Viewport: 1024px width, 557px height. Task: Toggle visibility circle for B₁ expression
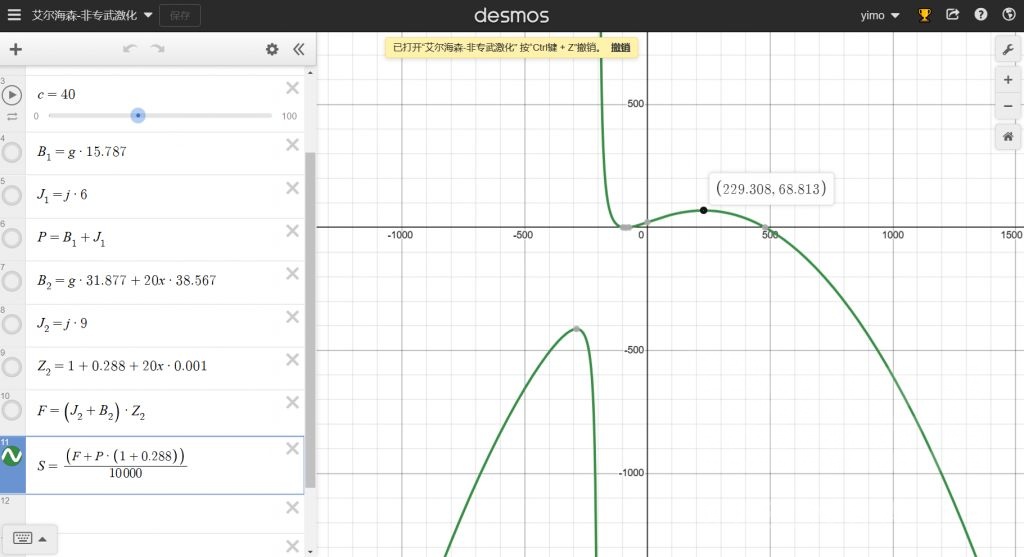pos(12,153)
